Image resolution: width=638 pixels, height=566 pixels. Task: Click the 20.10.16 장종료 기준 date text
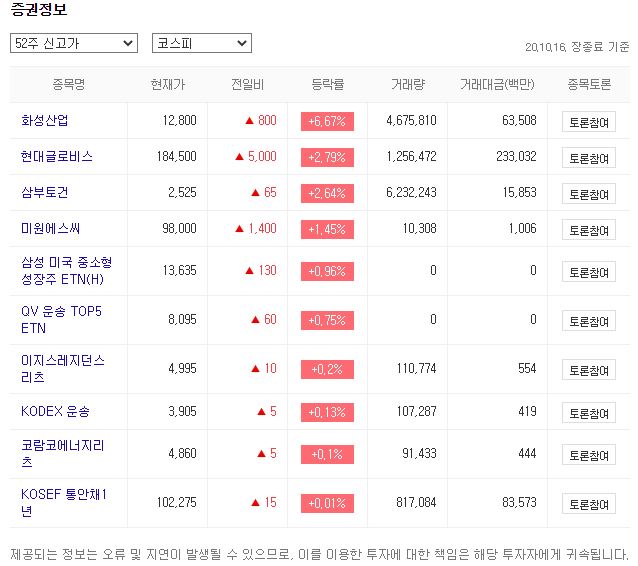tap(577, 47)
